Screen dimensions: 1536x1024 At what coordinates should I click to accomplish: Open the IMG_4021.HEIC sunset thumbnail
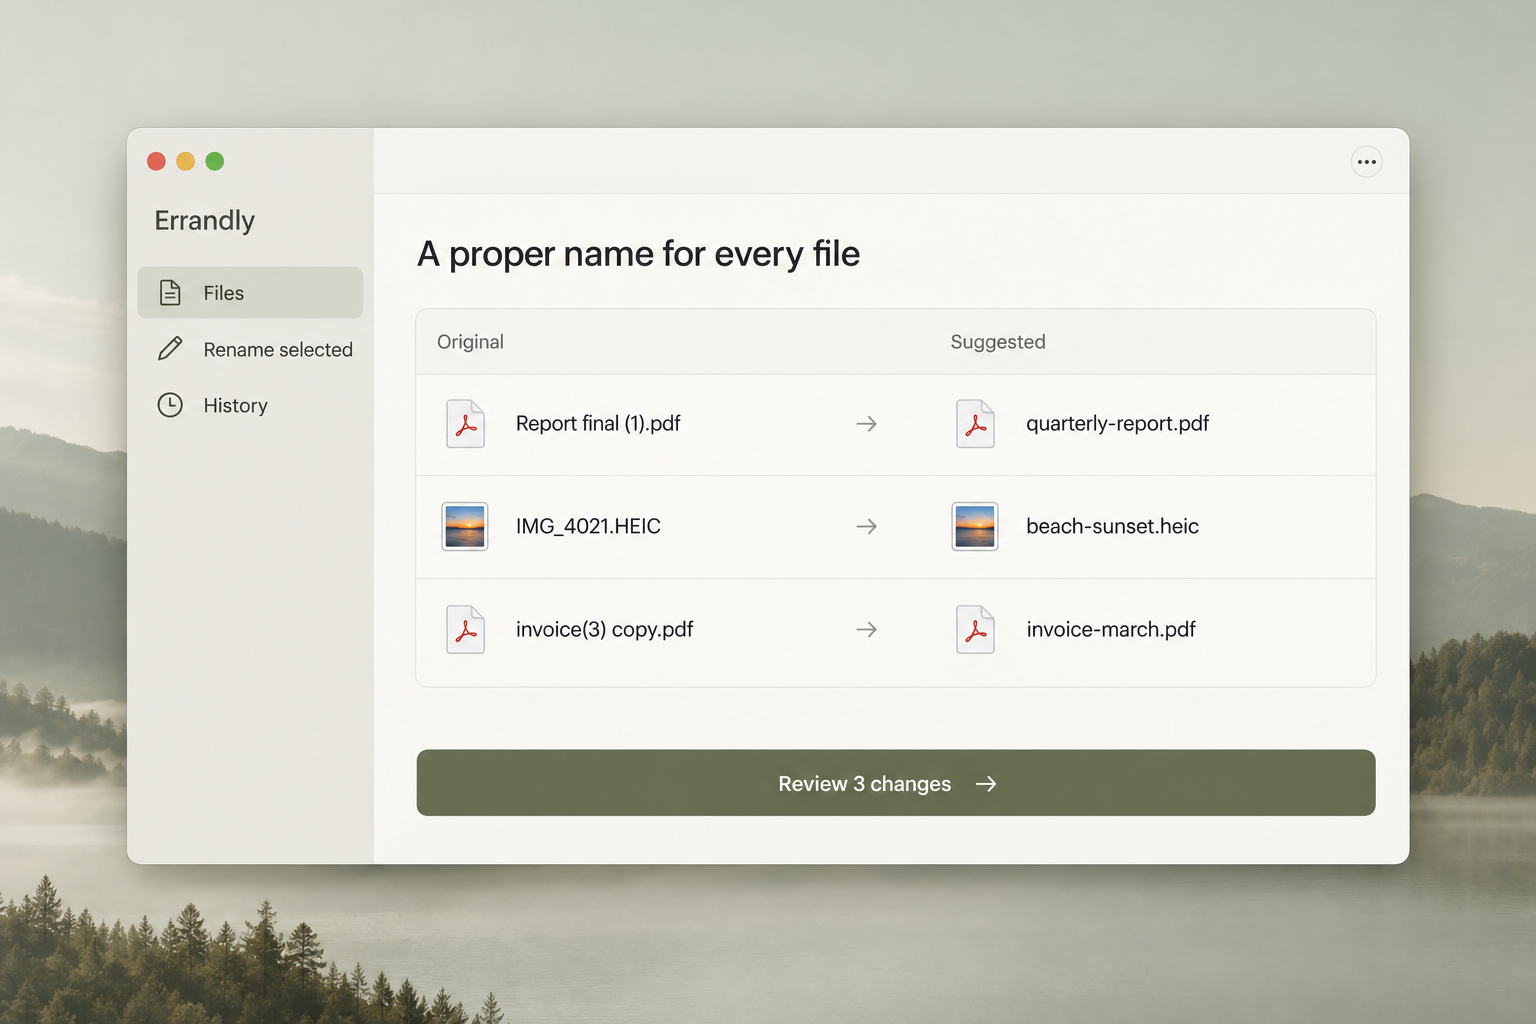click(x=465, y=527)
